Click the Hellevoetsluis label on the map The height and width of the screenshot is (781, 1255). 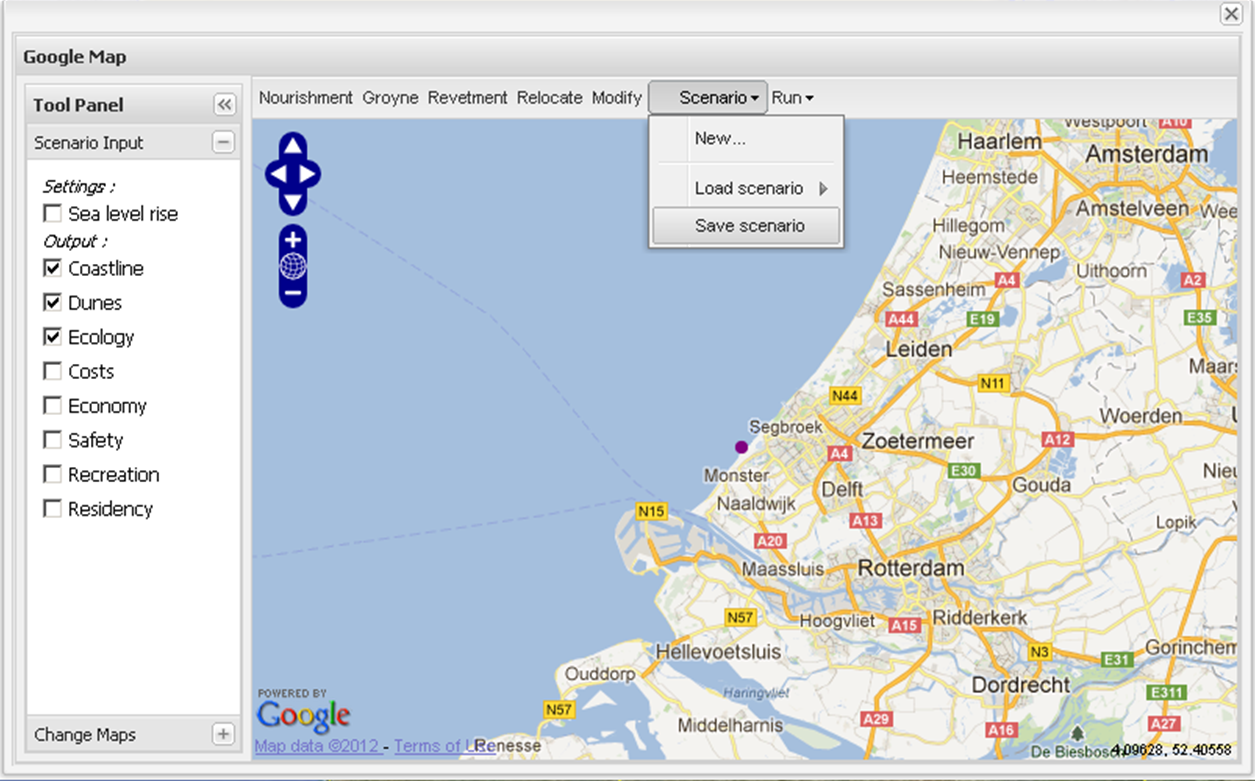pos(718,652)
